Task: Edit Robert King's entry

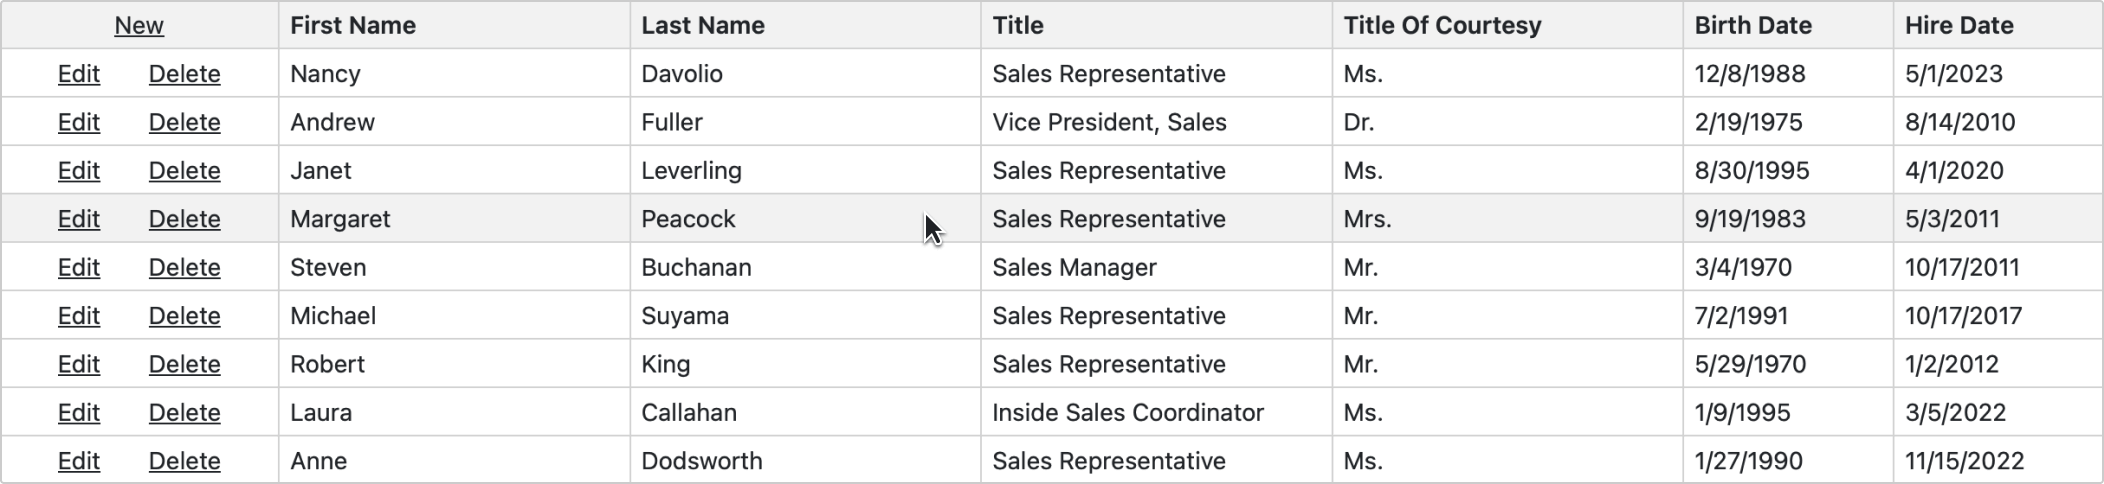Action: (79, 364)
